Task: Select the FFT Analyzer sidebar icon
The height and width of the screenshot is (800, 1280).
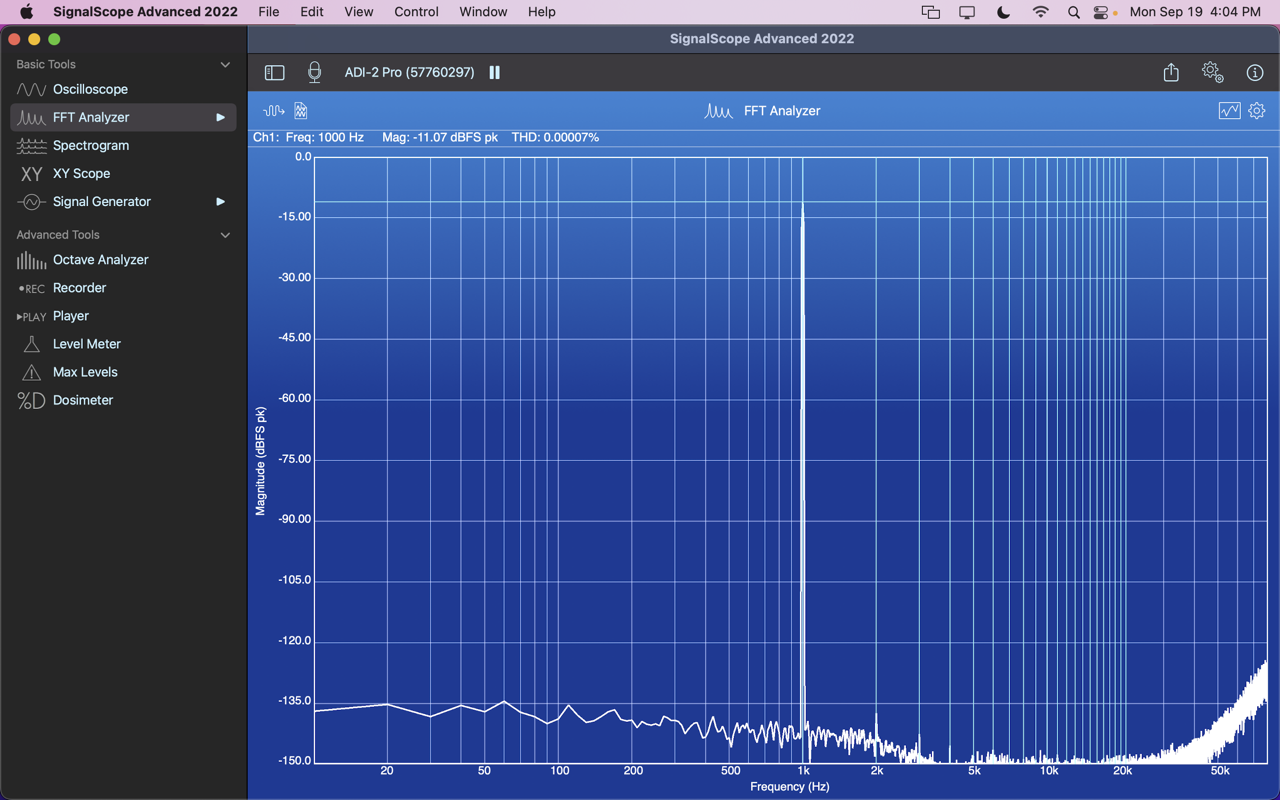Action: click(31, 117)
